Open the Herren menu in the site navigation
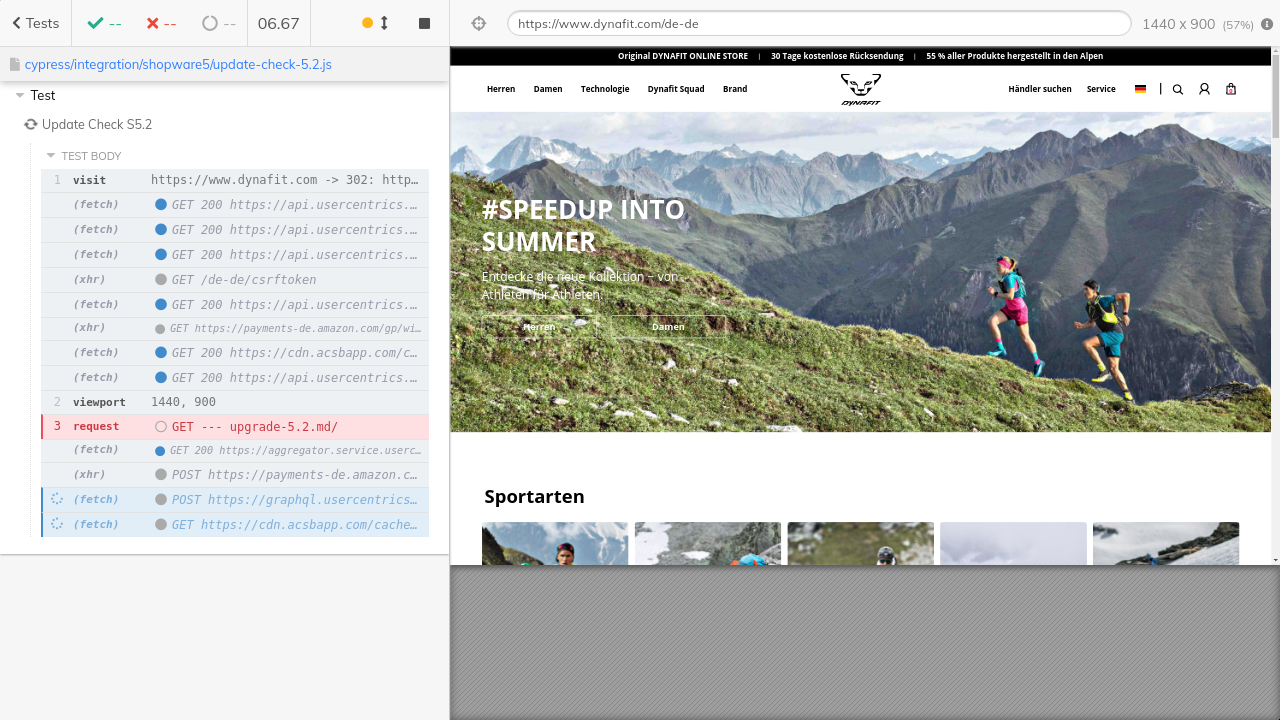Viewport: 1280px width, 720px height. (501, 89)
